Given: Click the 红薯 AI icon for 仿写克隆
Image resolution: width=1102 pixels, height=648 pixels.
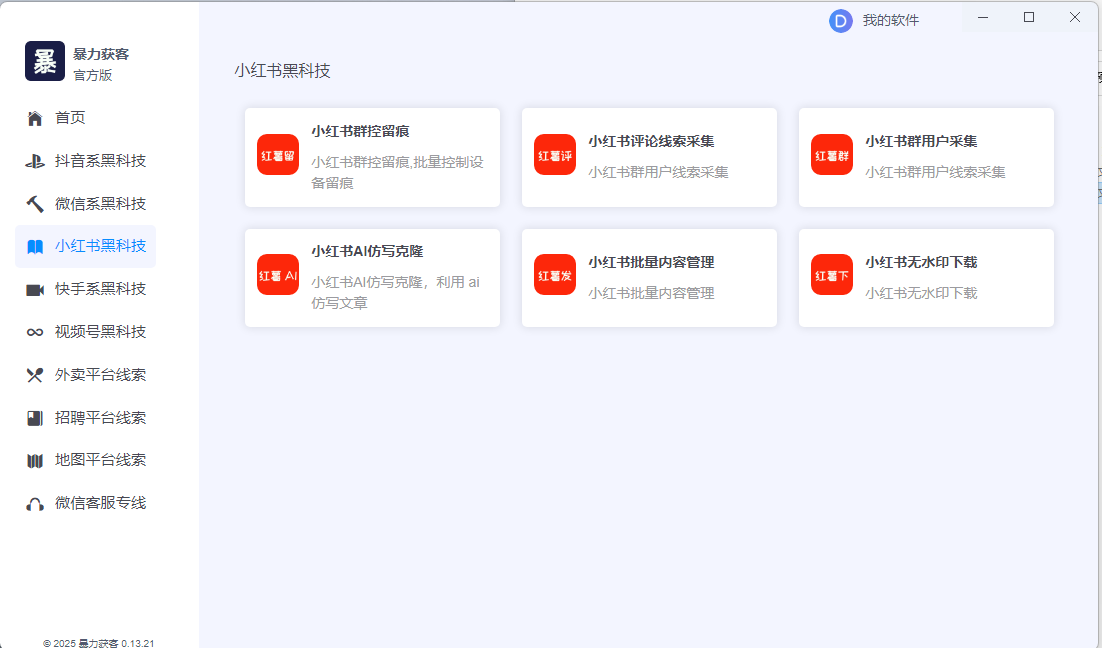Looking at the screenshot, I should point(278,275).
